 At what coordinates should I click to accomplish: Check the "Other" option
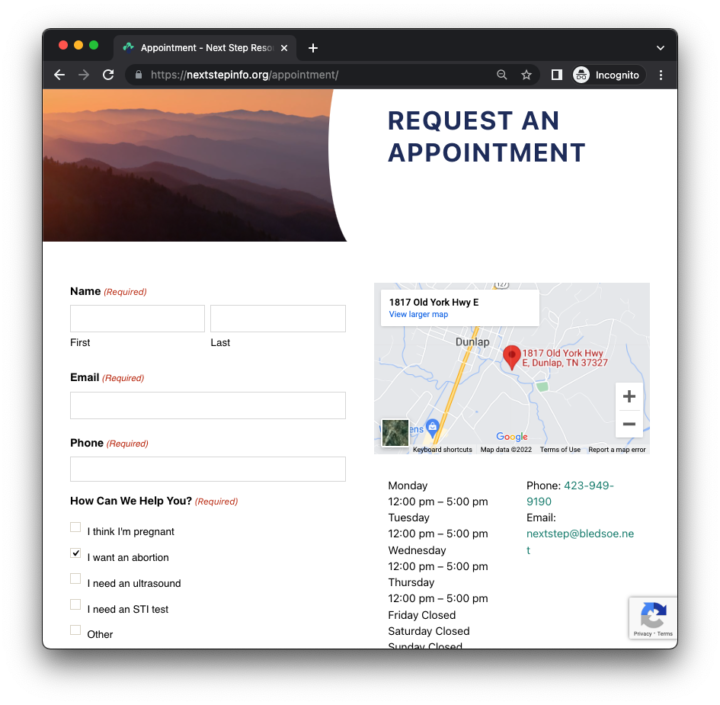coord(75,630)
